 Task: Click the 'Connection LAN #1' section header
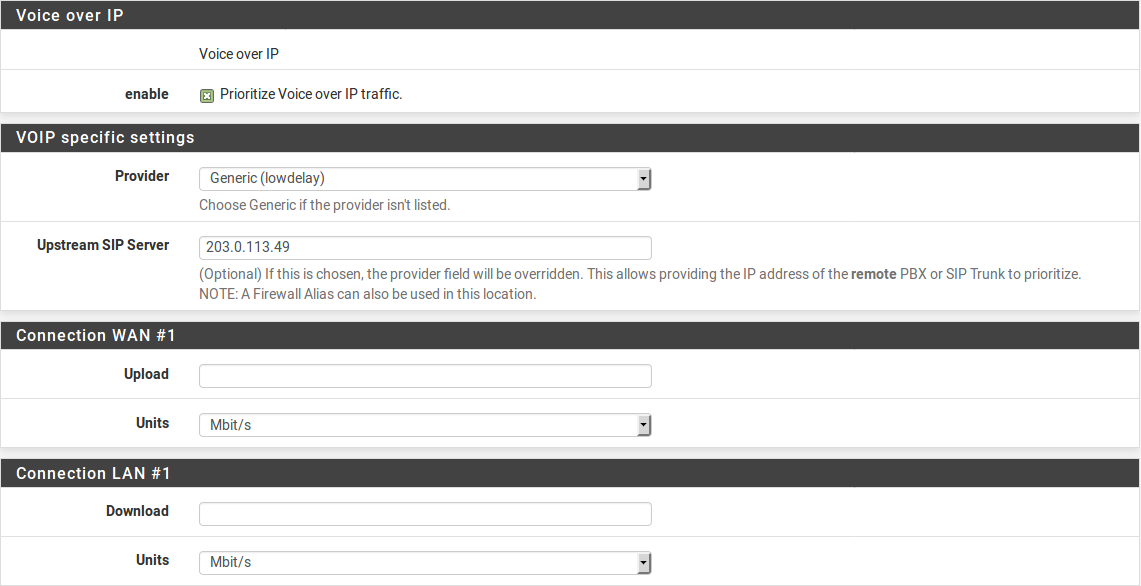92,474
